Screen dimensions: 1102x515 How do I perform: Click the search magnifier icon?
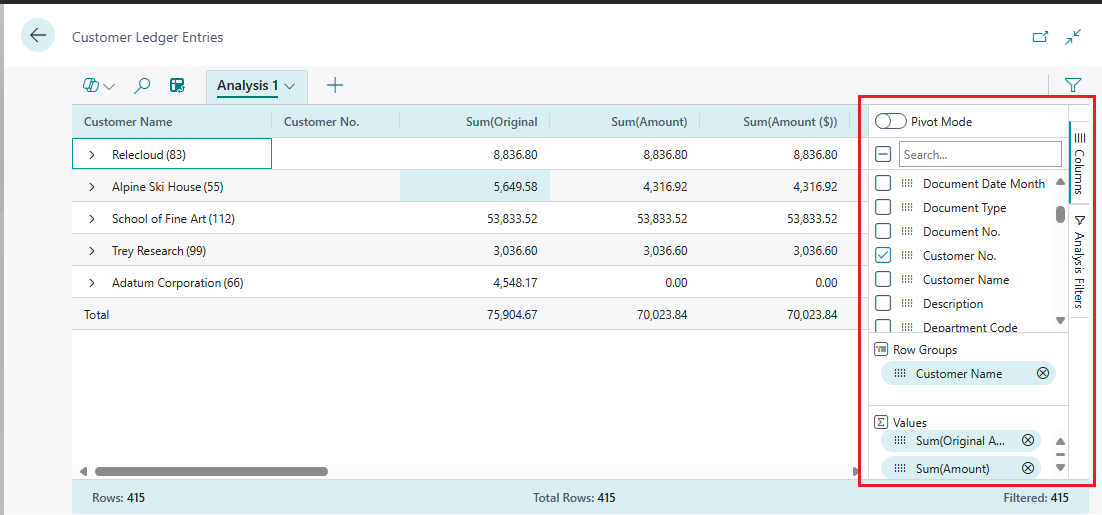[142, 86]
